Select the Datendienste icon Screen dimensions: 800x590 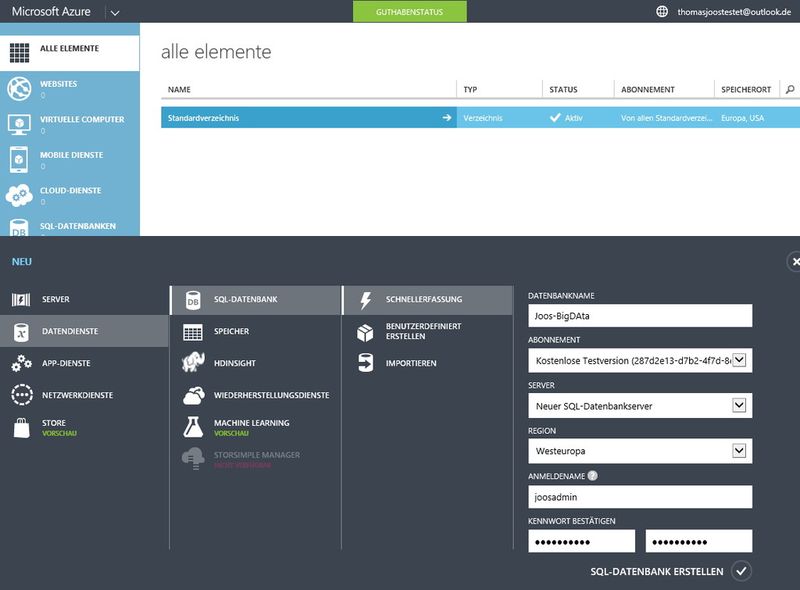[x=21, y=332]
